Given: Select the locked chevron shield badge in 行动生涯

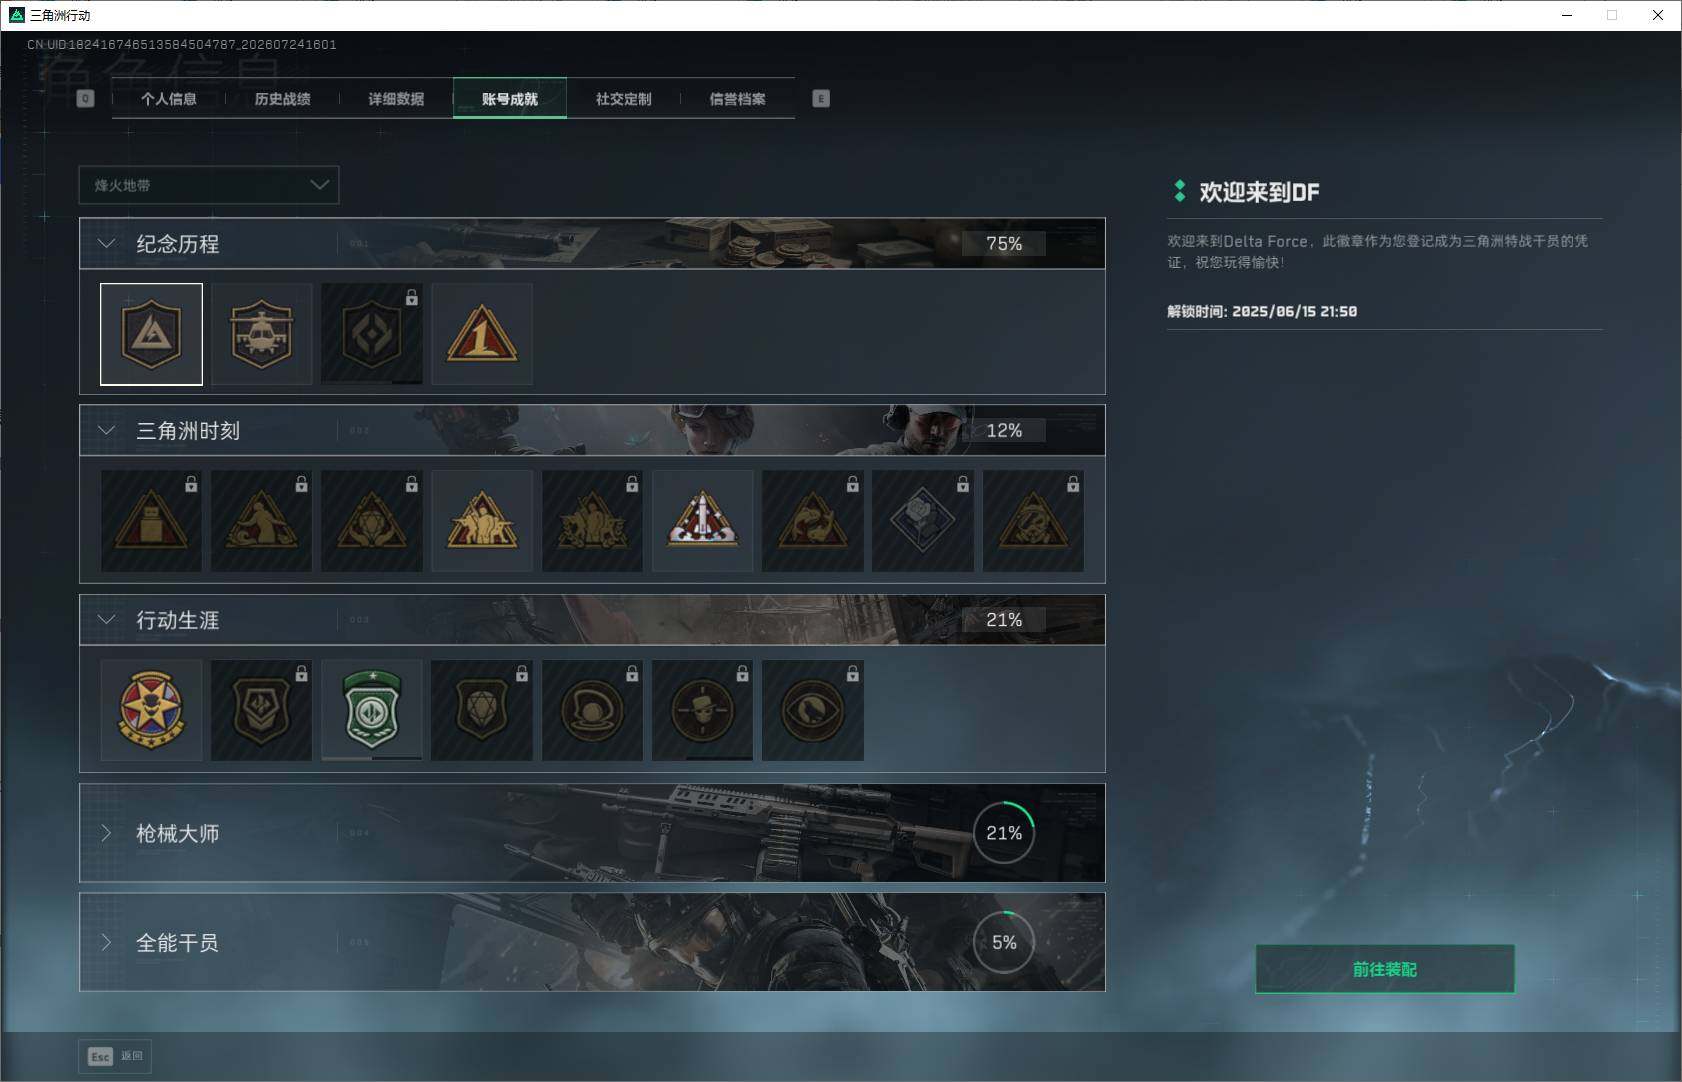Looking at the screenshot, I should (261, 710).
